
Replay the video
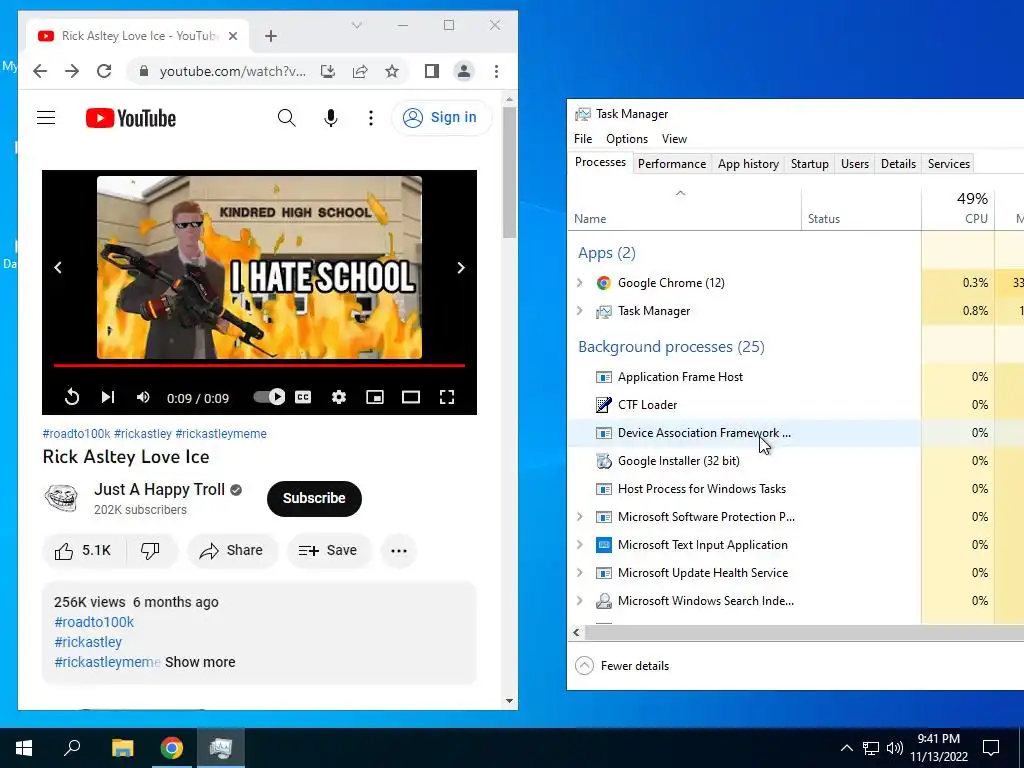(x=72, y=397)
